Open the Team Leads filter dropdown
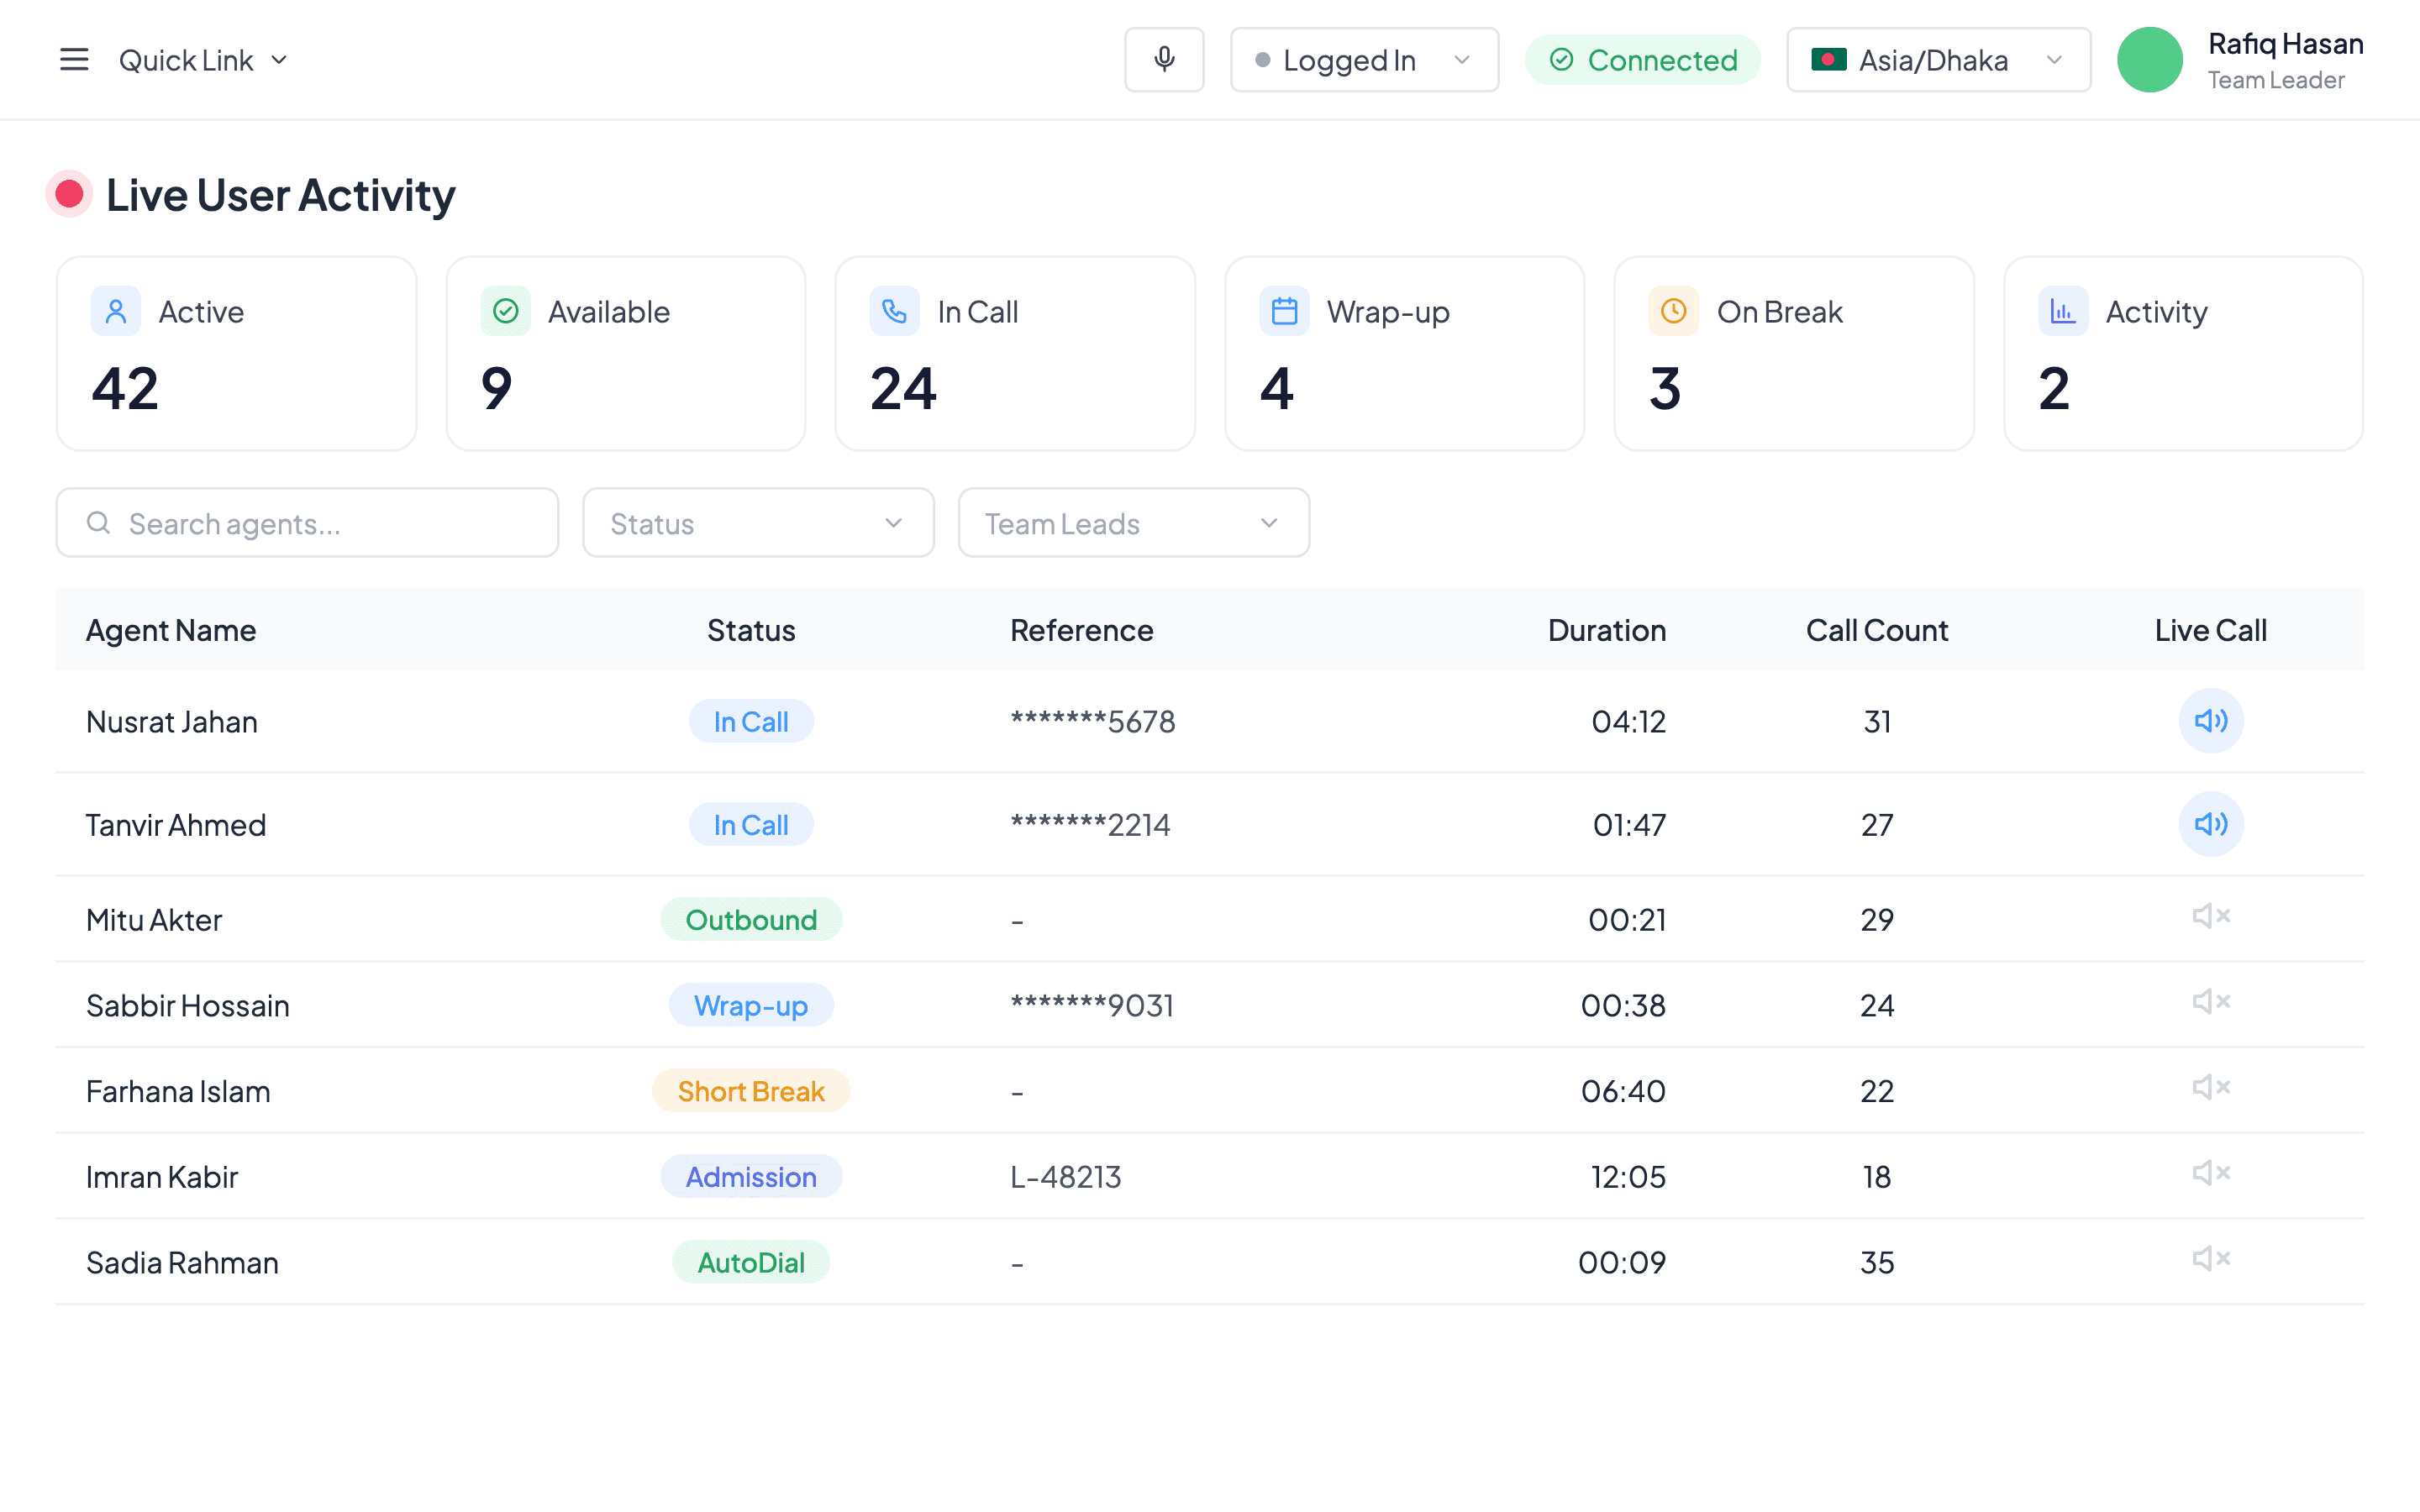Screen dimensions: 2420x1512 1134,523
